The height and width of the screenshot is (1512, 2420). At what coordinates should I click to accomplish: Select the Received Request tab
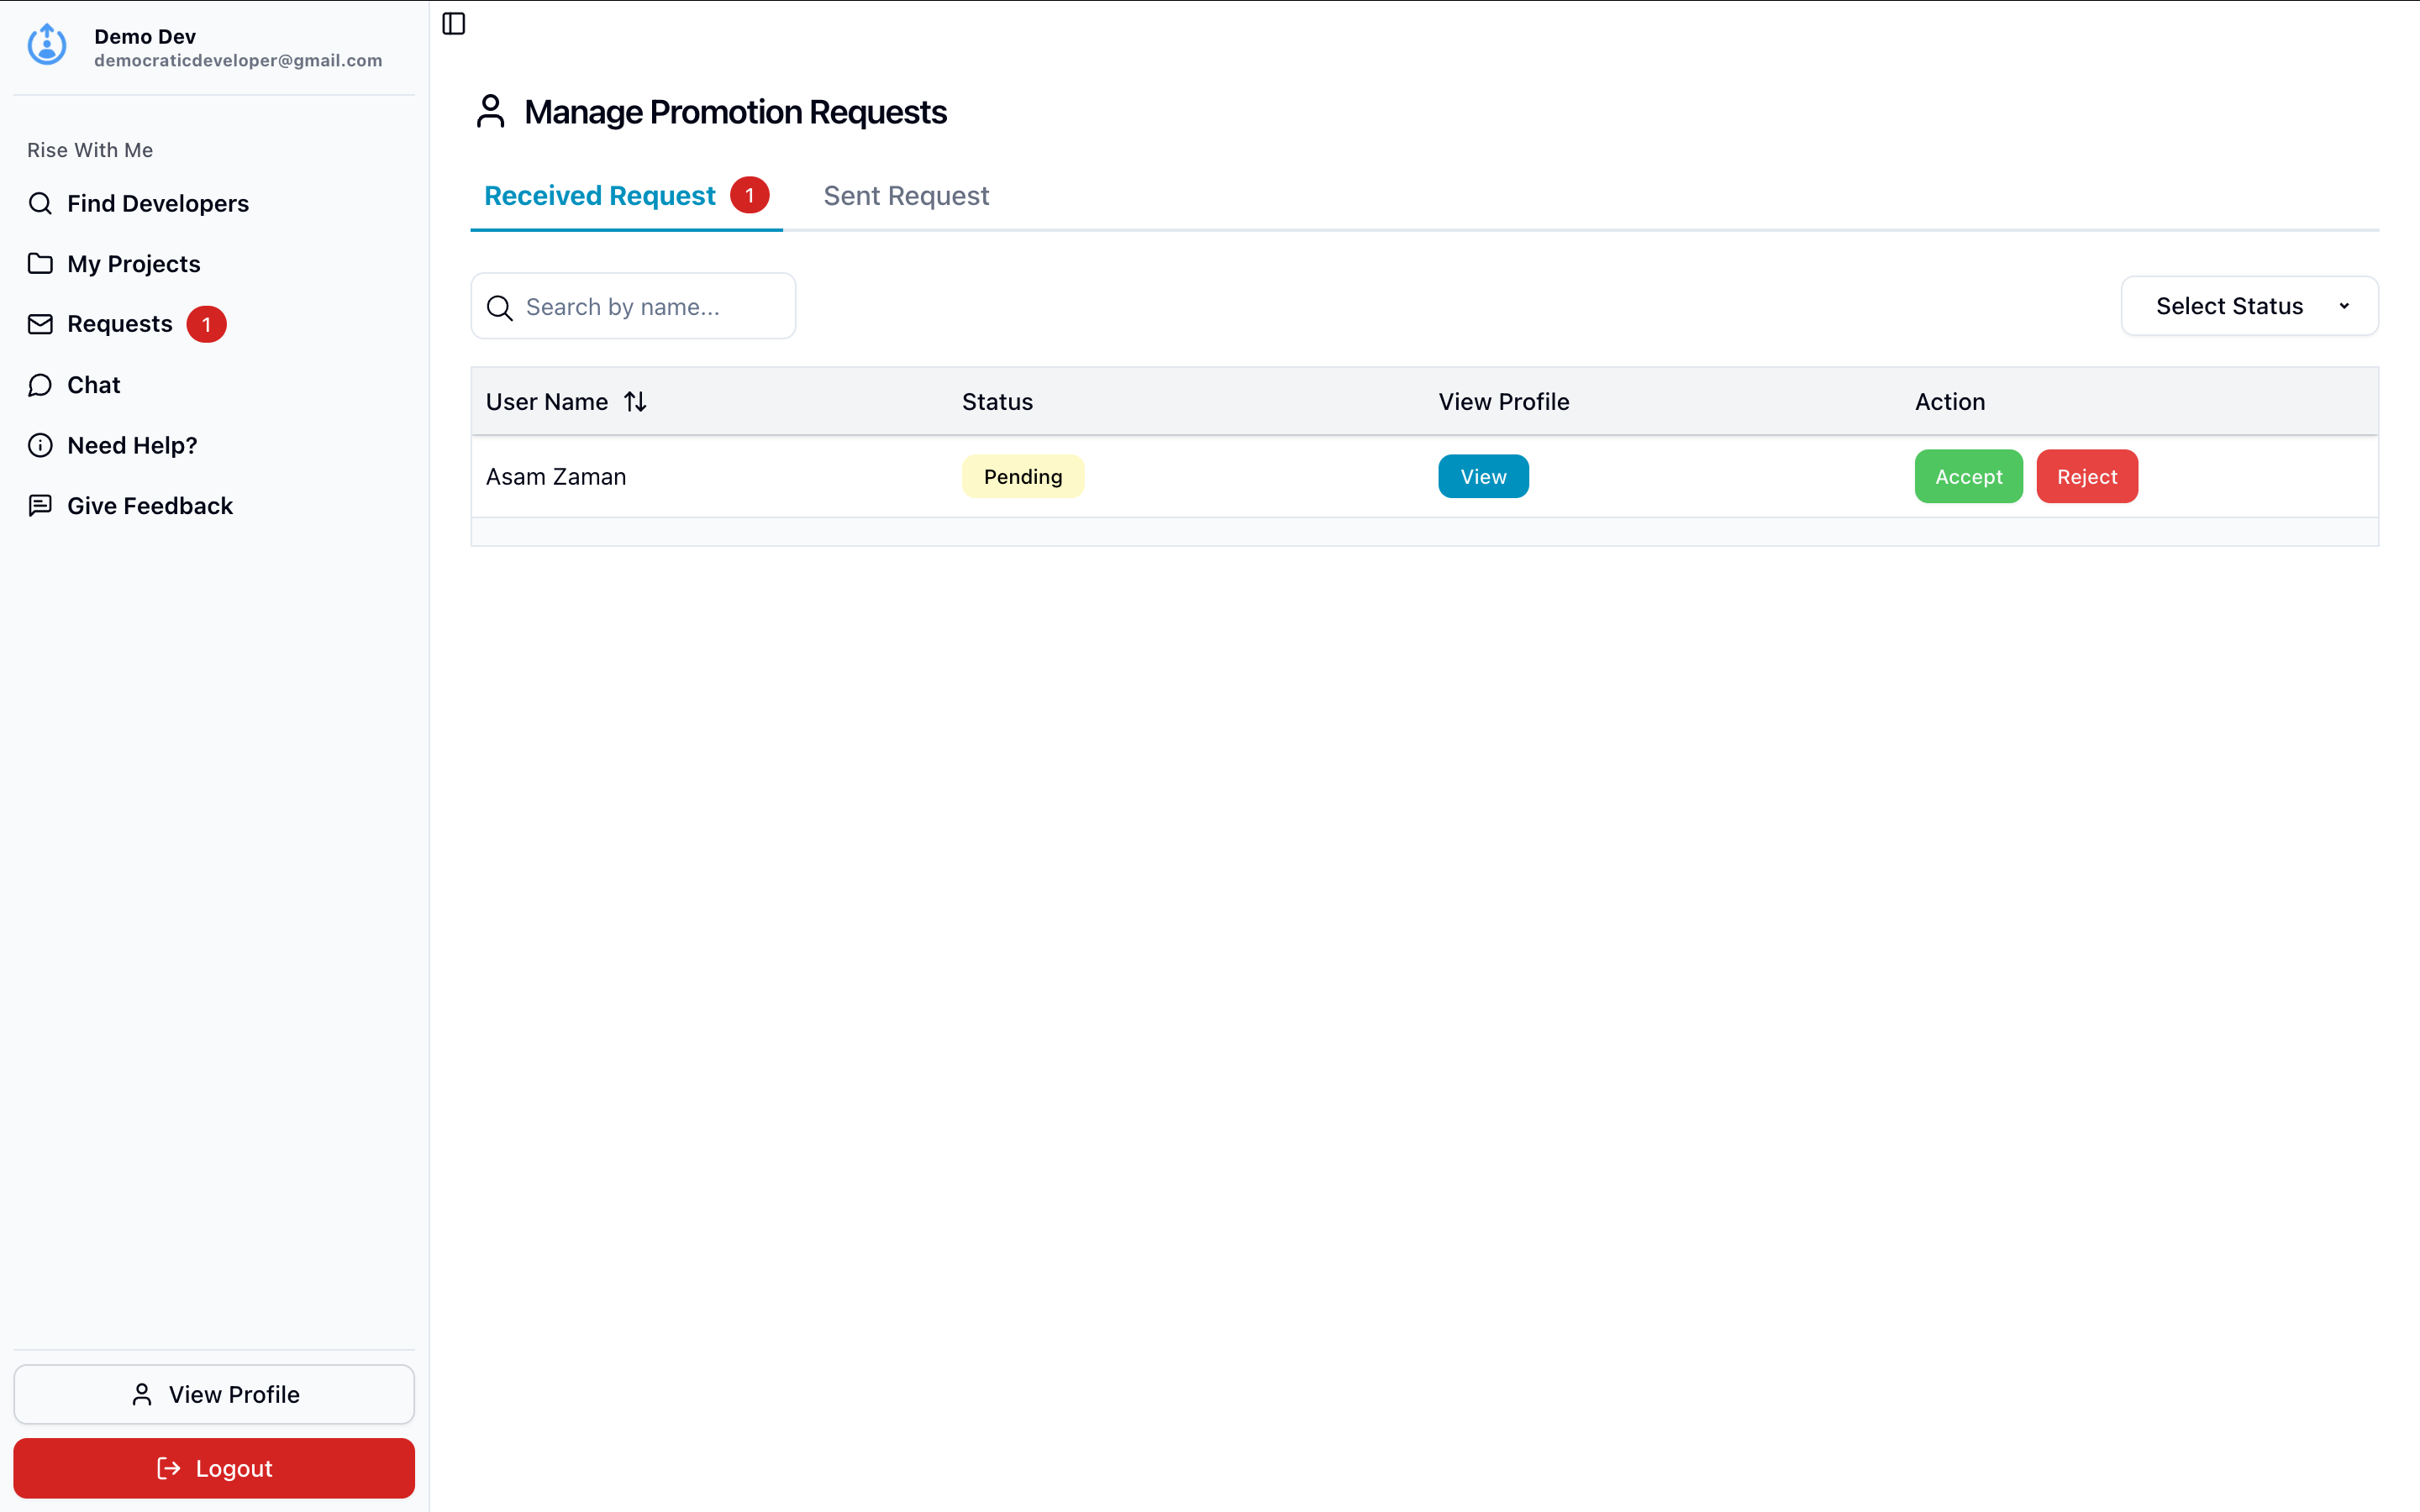pyautogui.click(x=600, y=196)
